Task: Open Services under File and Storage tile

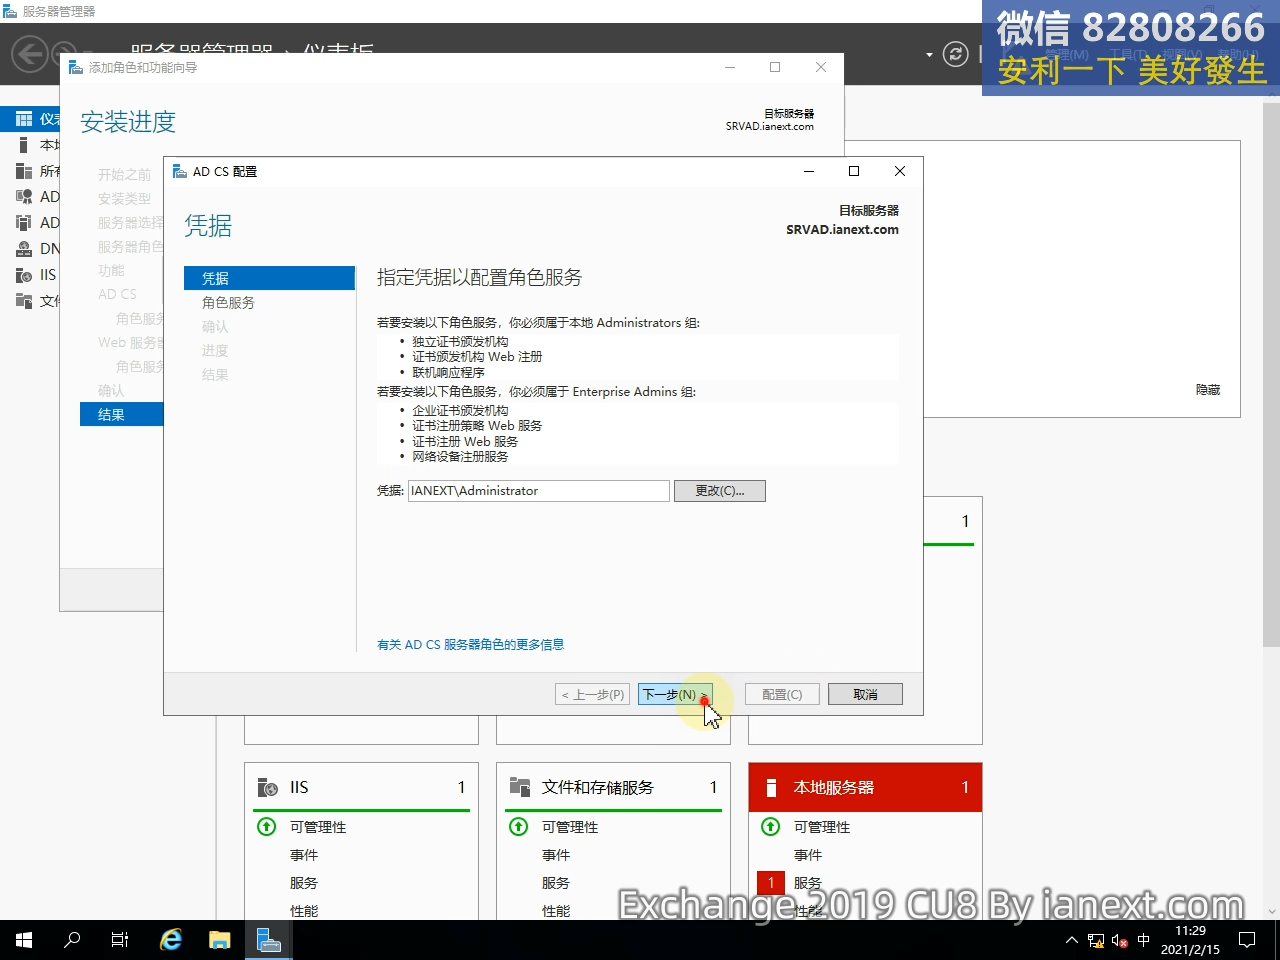Action: tap(556, 883)
